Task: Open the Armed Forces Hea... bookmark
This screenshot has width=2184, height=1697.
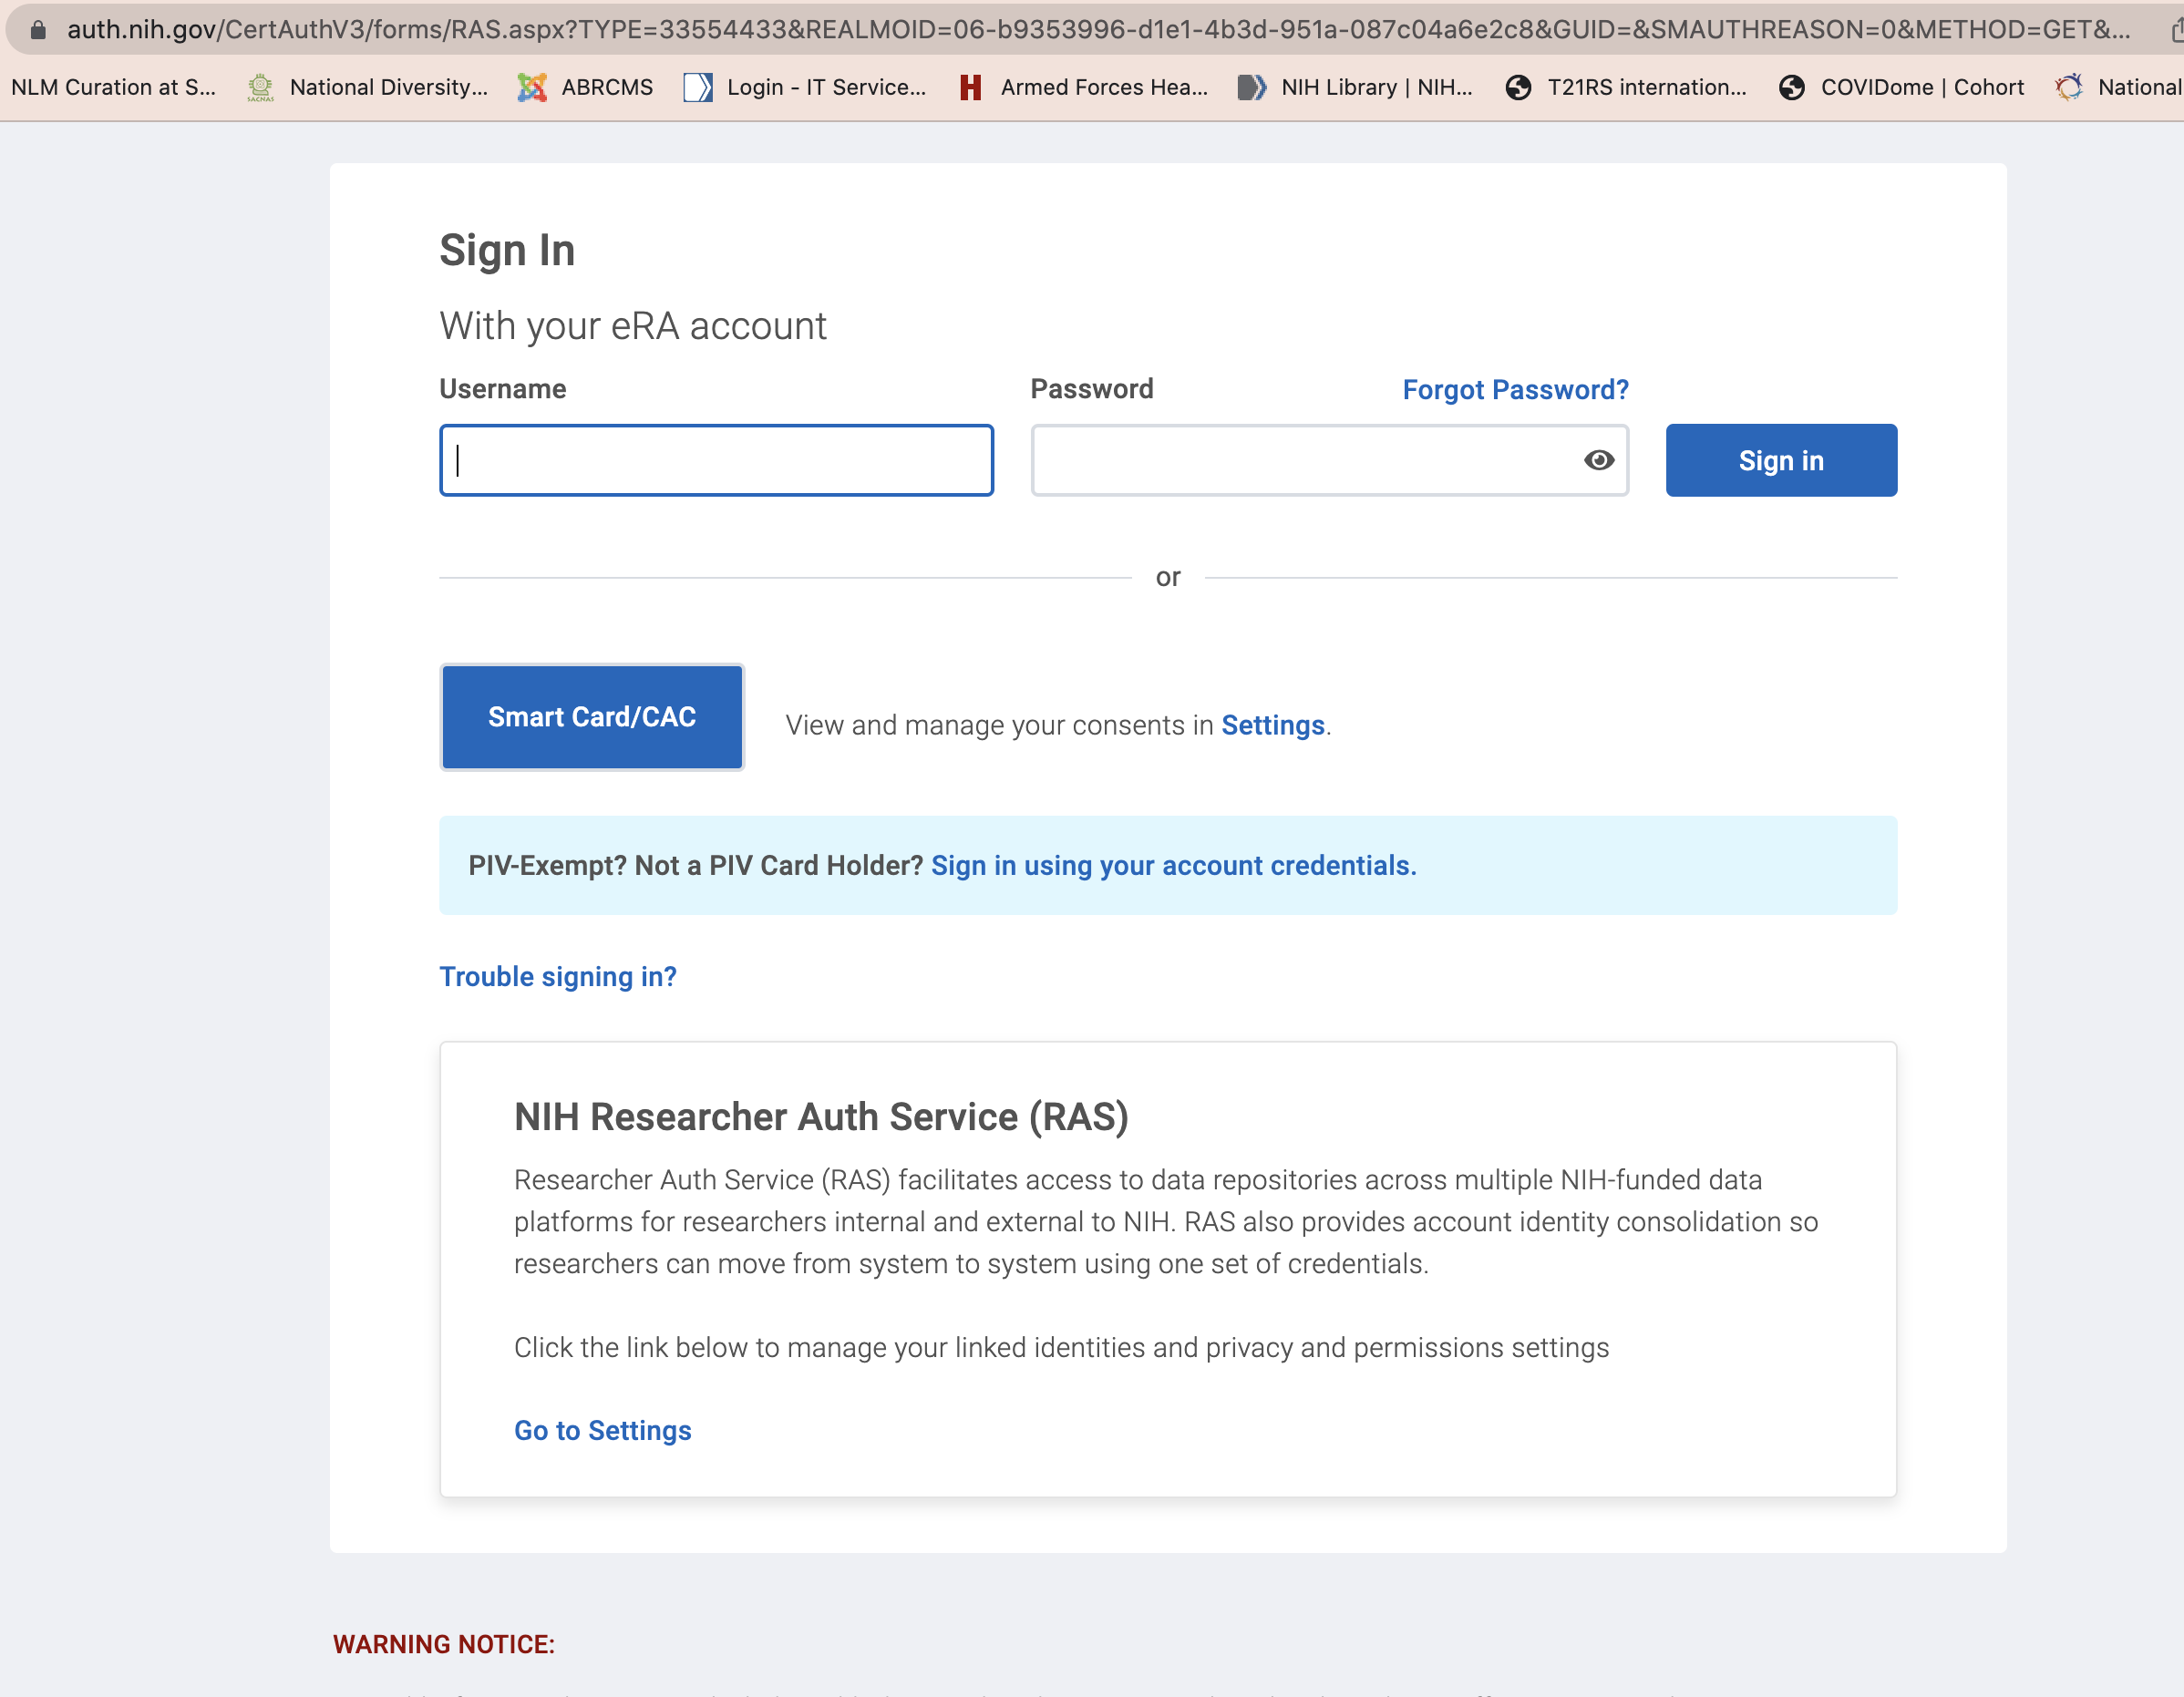Action: coord(1083,88)
